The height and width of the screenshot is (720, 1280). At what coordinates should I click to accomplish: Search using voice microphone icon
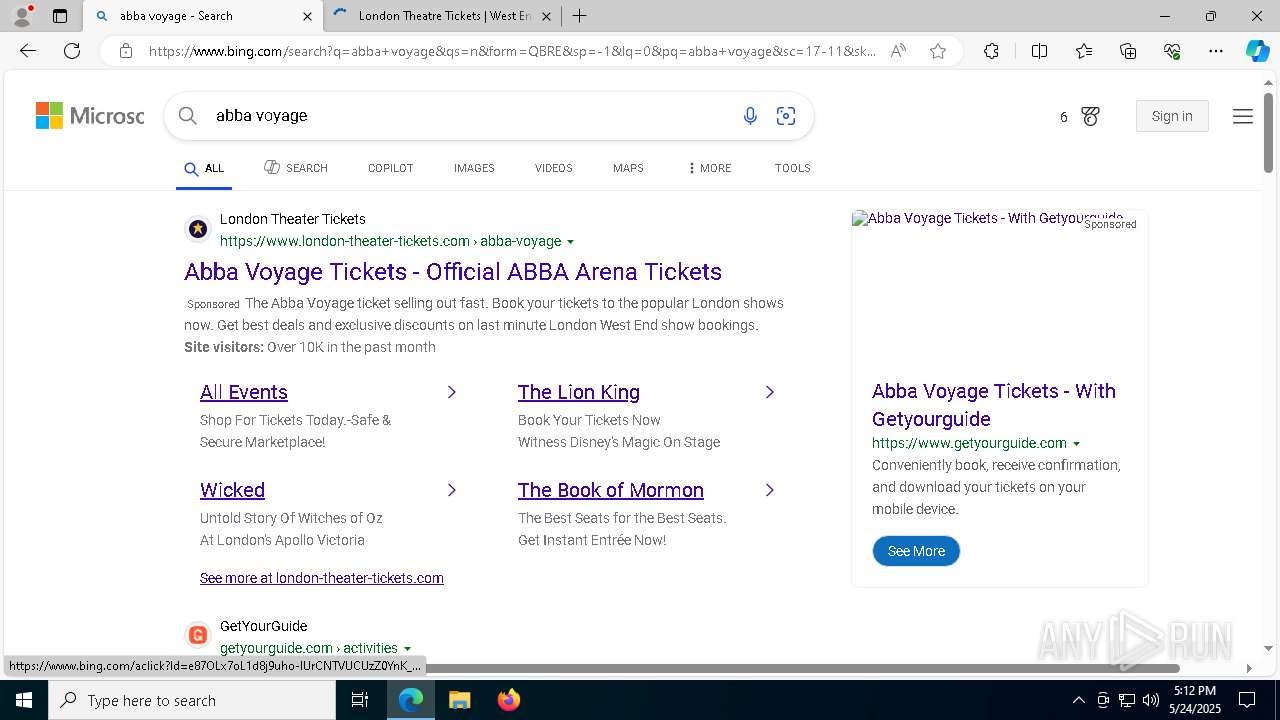coord(750,116)
